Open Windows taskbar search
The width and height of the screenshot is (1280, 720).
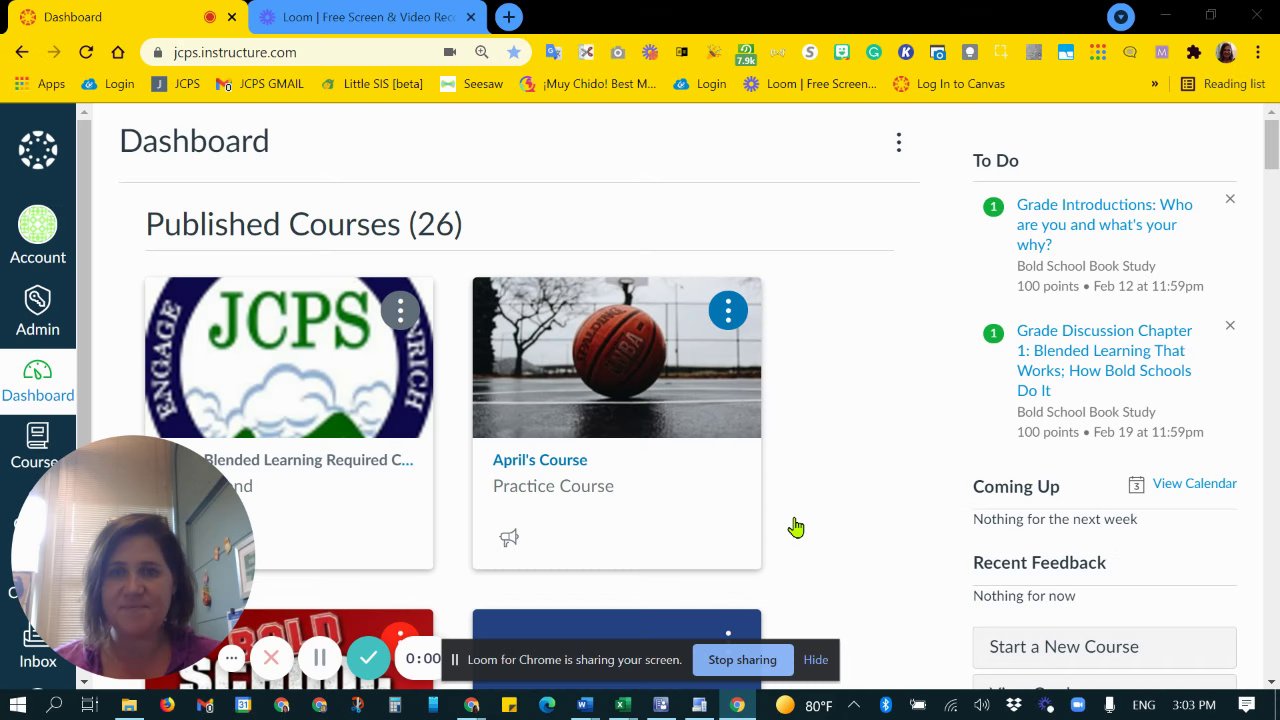54,705
